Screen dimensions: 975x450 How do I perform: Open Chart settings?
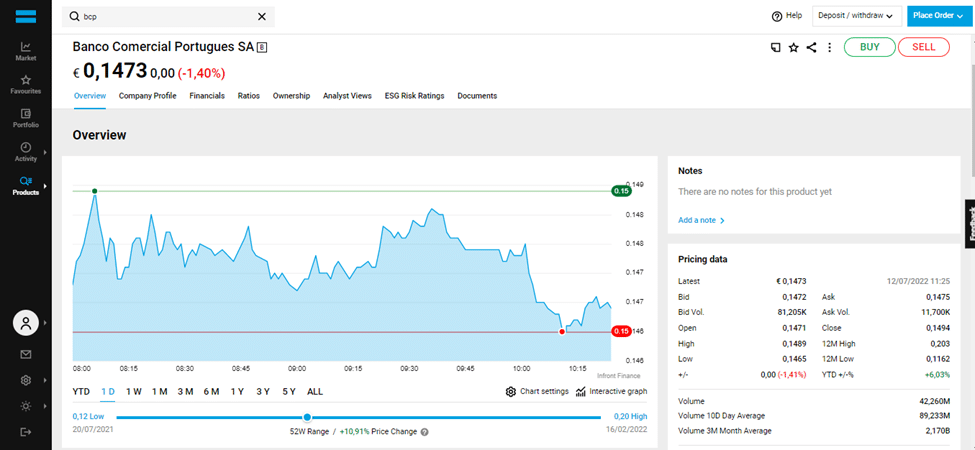click(x=537, y=392)
